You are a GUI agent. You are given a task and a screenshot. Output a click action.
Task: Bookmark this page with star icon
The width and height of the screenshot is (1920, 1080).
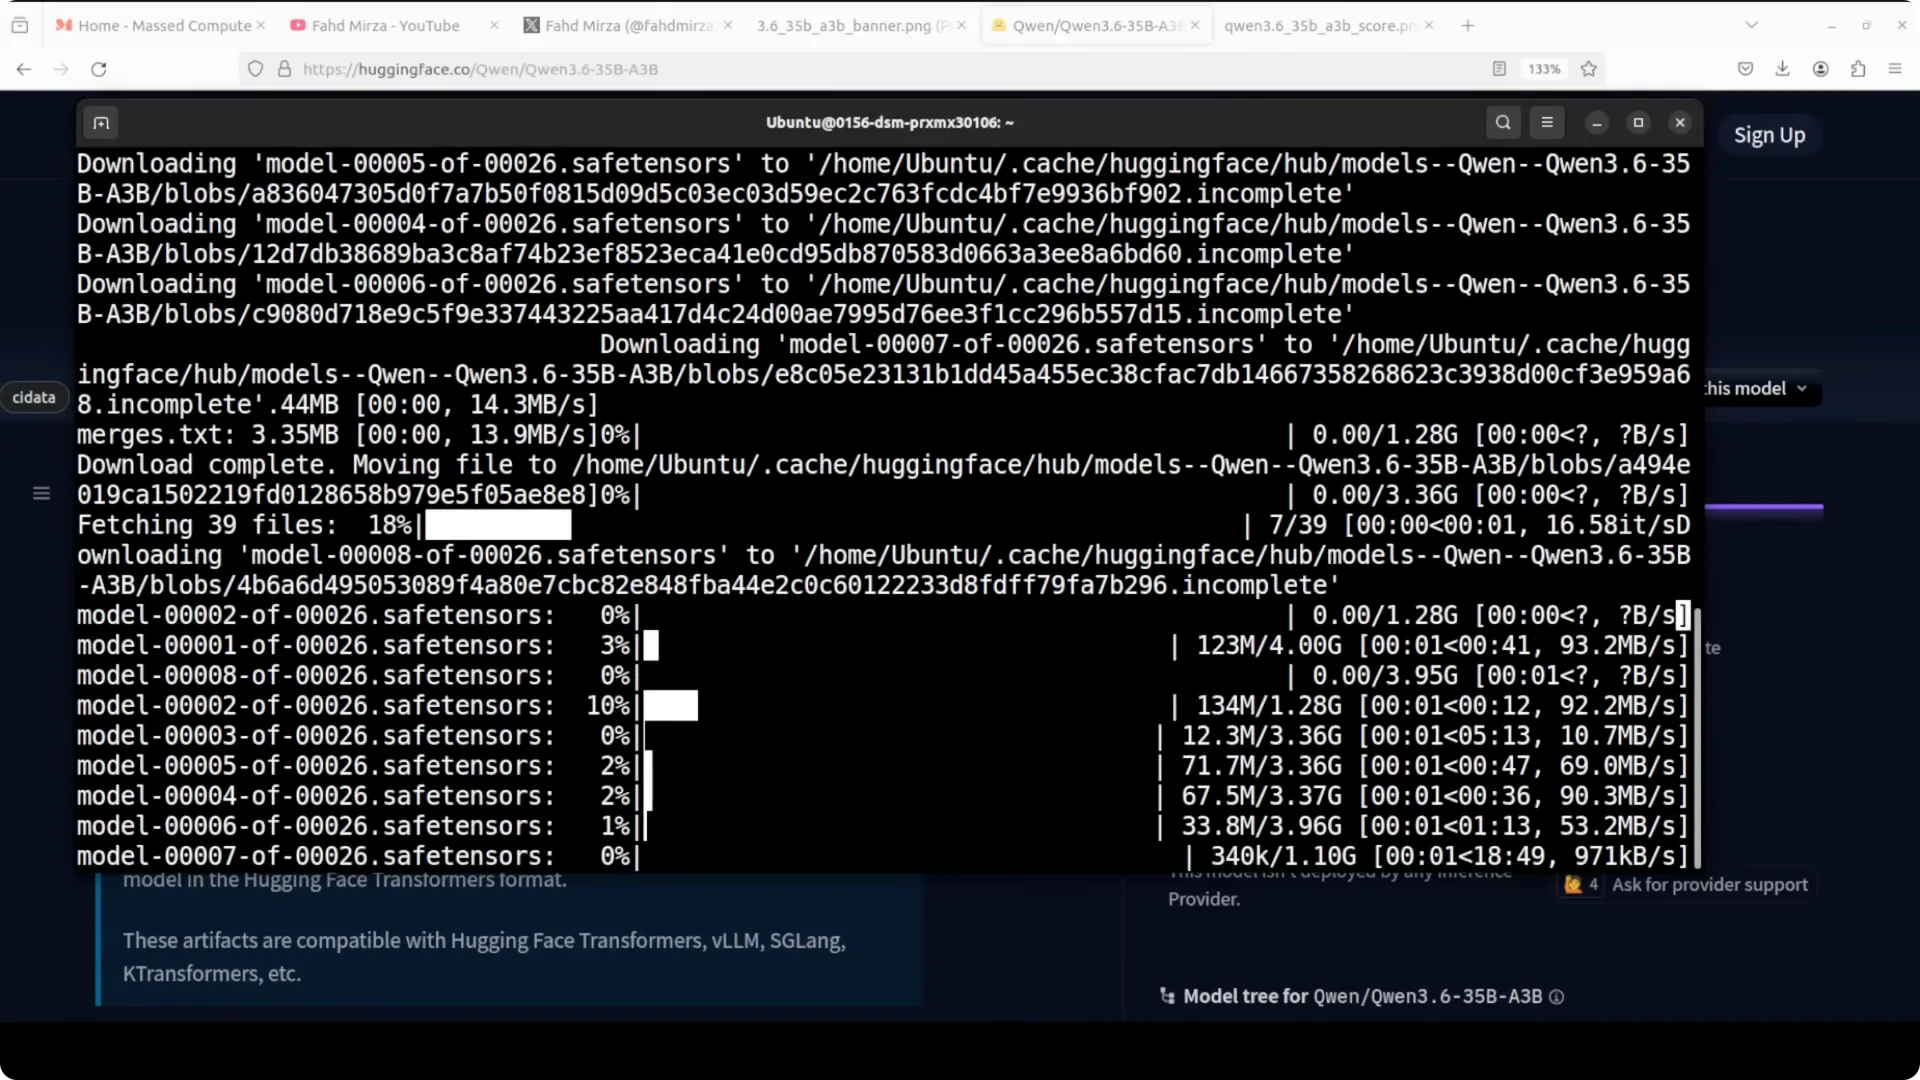click(1589, 69)
